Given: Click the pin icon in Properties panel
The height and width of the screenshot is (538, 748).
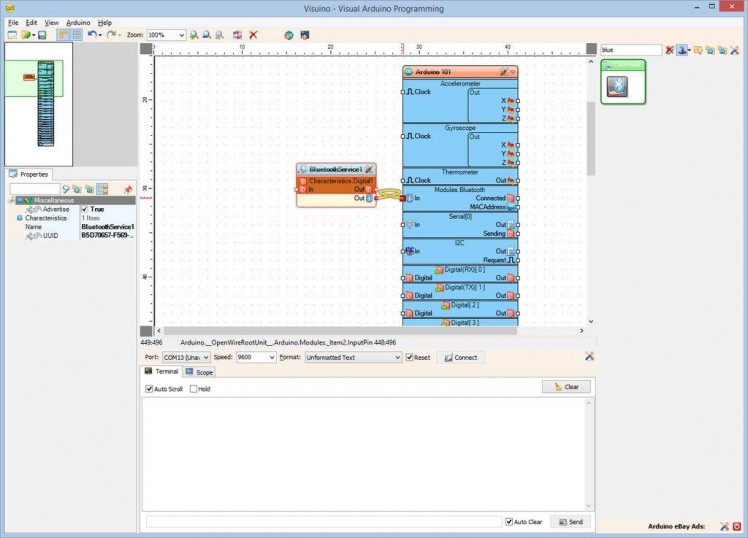Looking at the screenshot, I should click(x=127, y=189).
